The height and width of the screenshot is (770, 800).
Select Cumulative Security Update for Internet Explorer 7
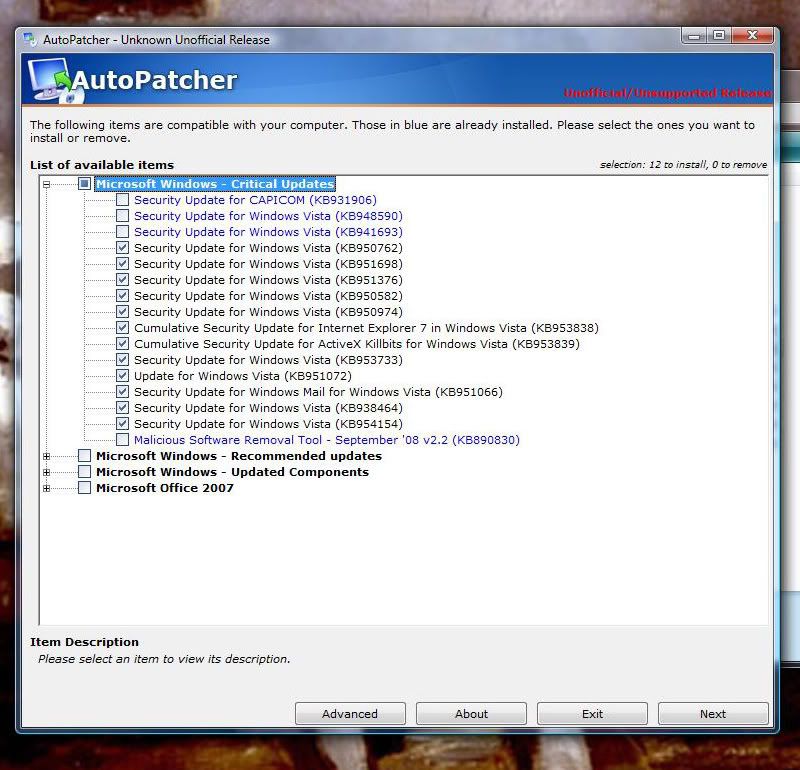click(x=366, y=328)
